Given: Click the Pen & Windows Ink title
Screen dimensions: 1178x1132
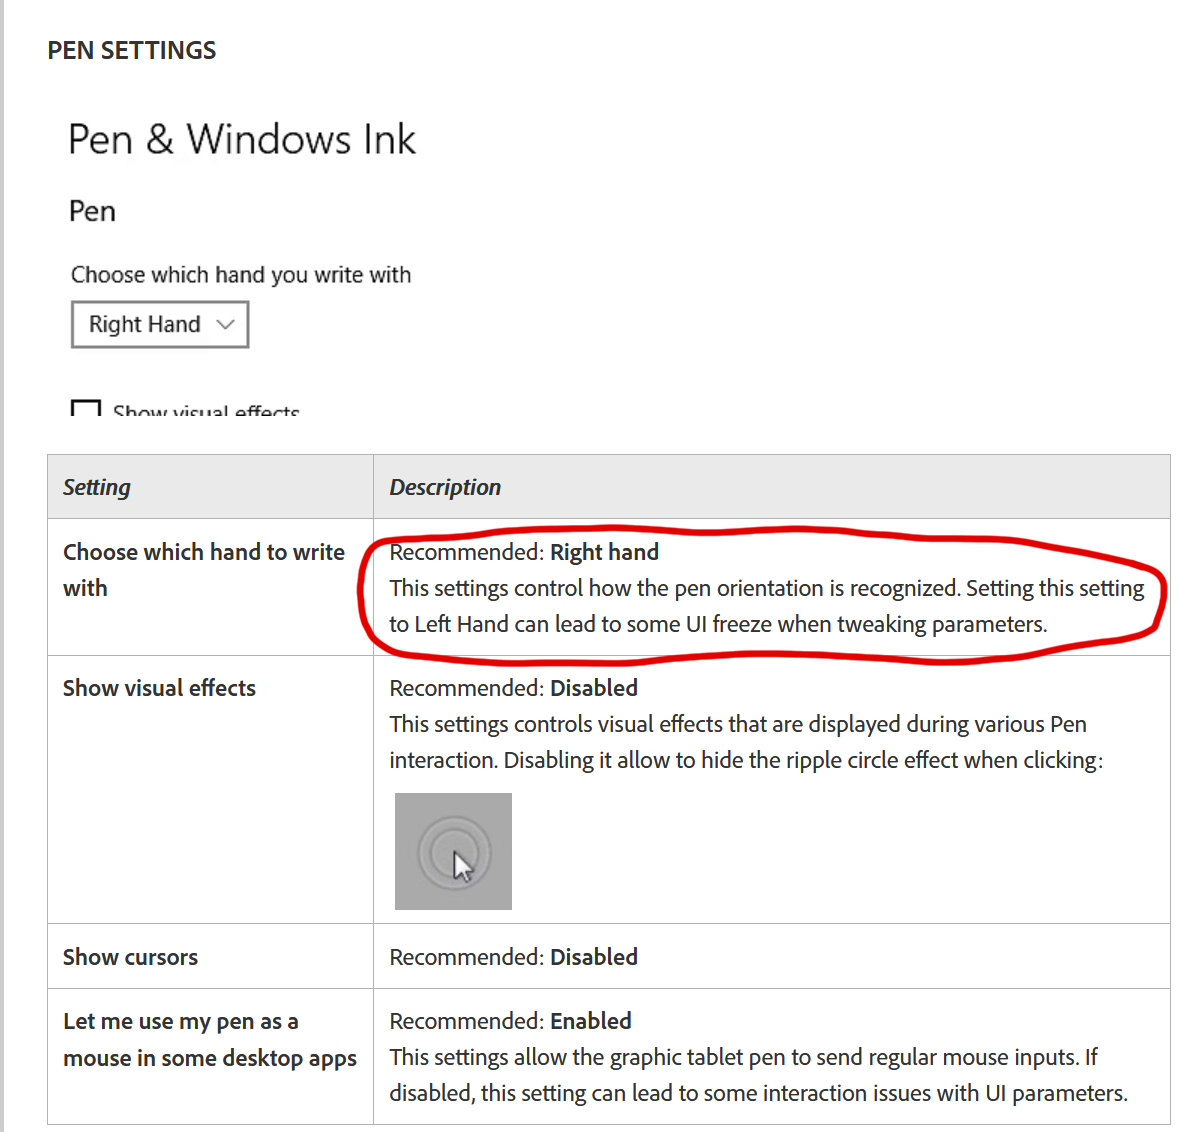Looking at the screenshot, I should click(x=242, y=139).
